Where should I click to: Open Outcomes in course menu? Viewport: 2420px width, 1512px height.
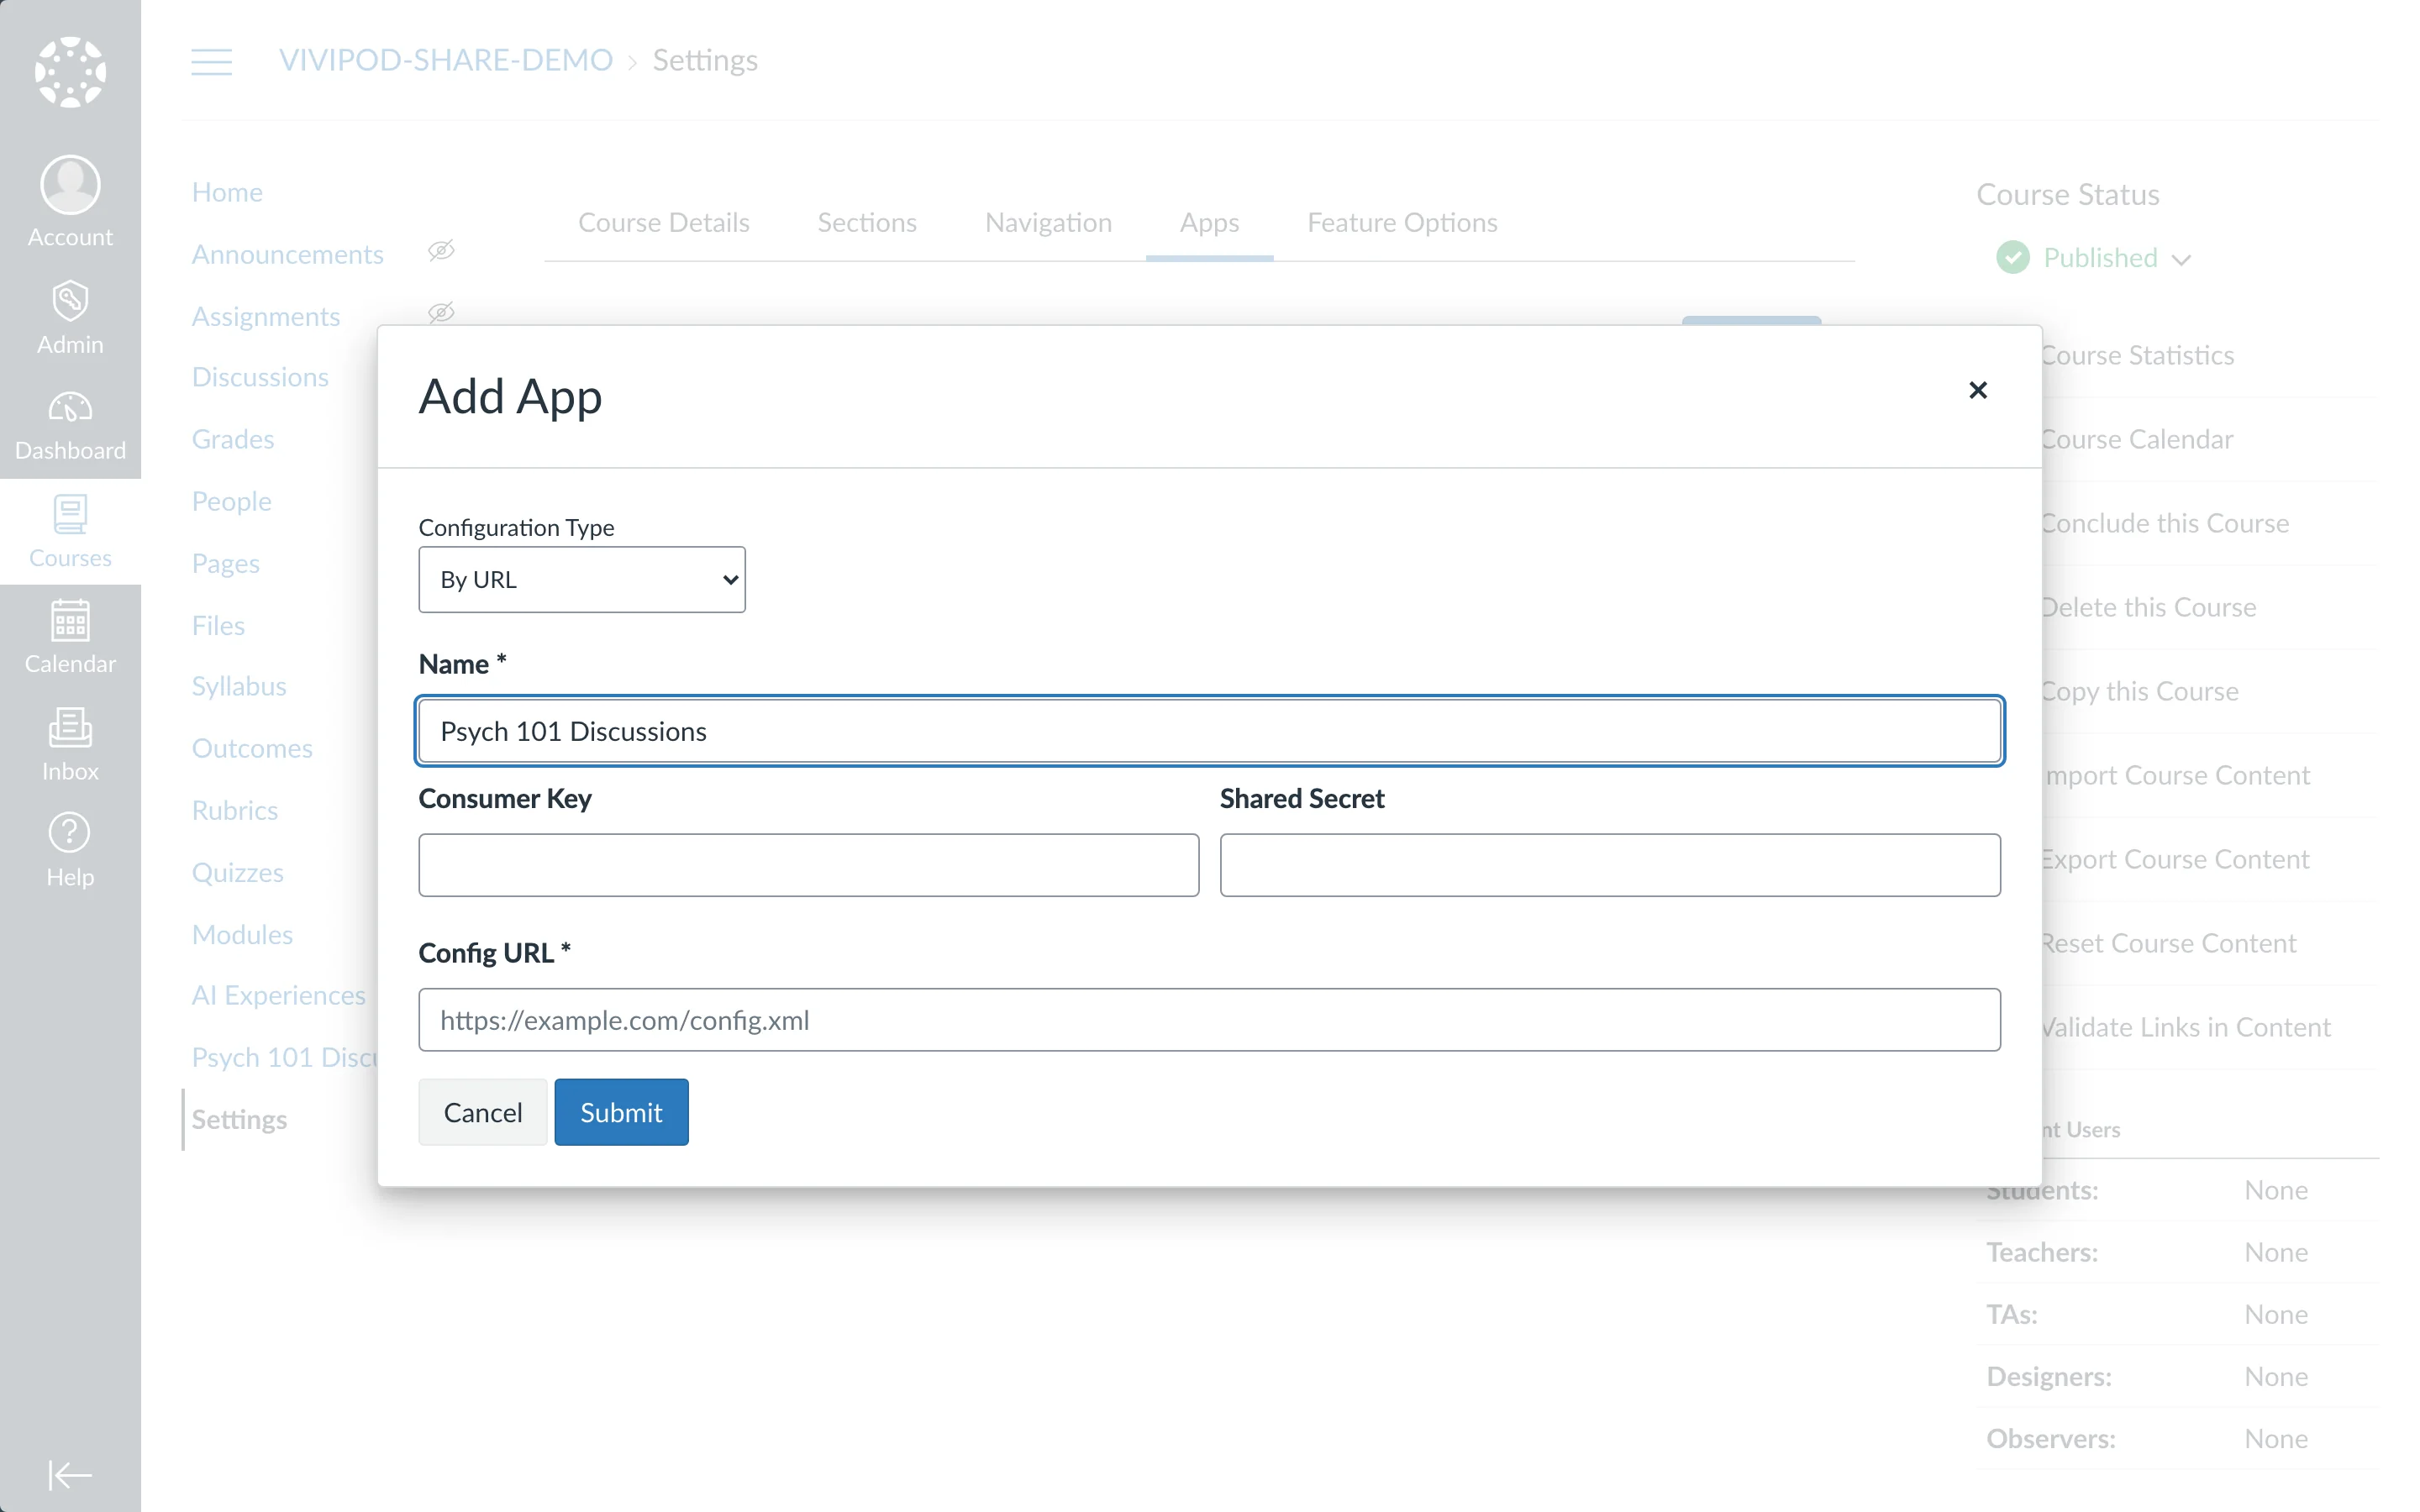[252, 748]
